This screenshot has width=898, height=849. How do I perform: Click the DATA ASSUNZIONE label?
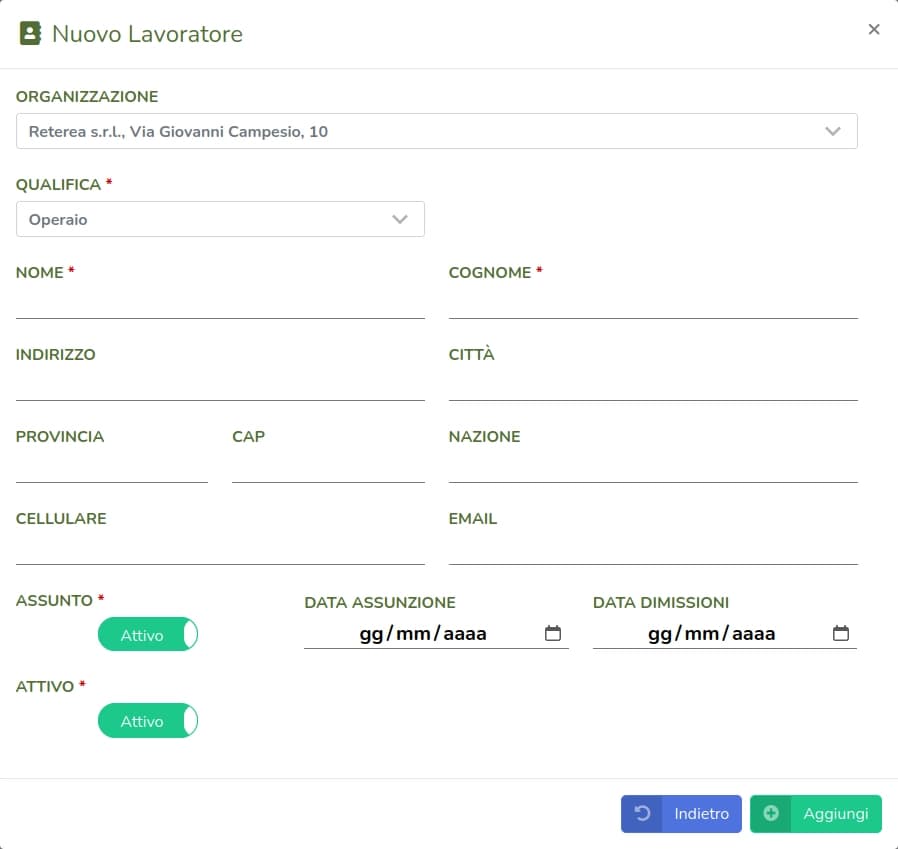pos(380,602)
